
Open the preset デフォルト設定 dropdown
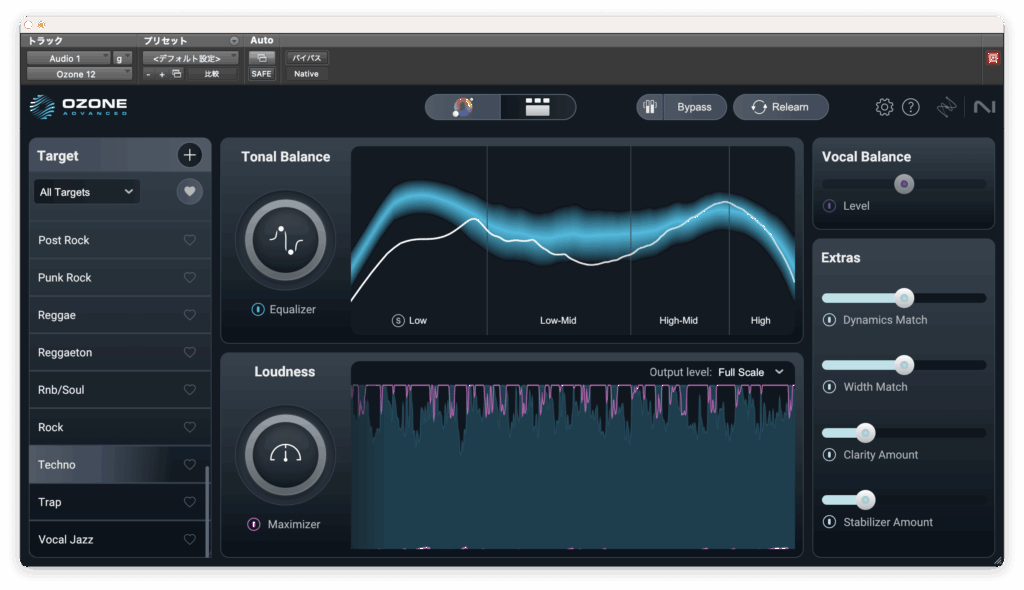(190, 58)
